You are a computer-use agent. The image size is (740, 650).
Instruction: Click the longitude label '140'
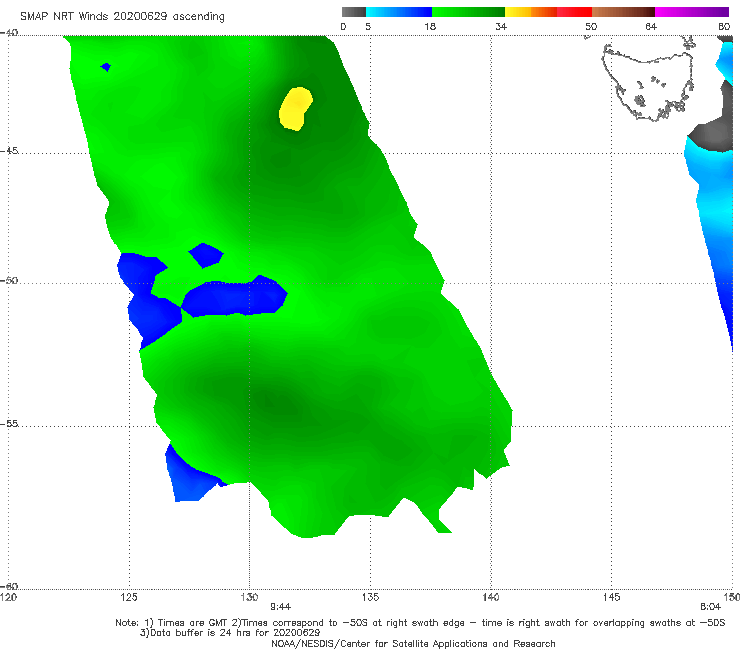(x=491, y=597)
